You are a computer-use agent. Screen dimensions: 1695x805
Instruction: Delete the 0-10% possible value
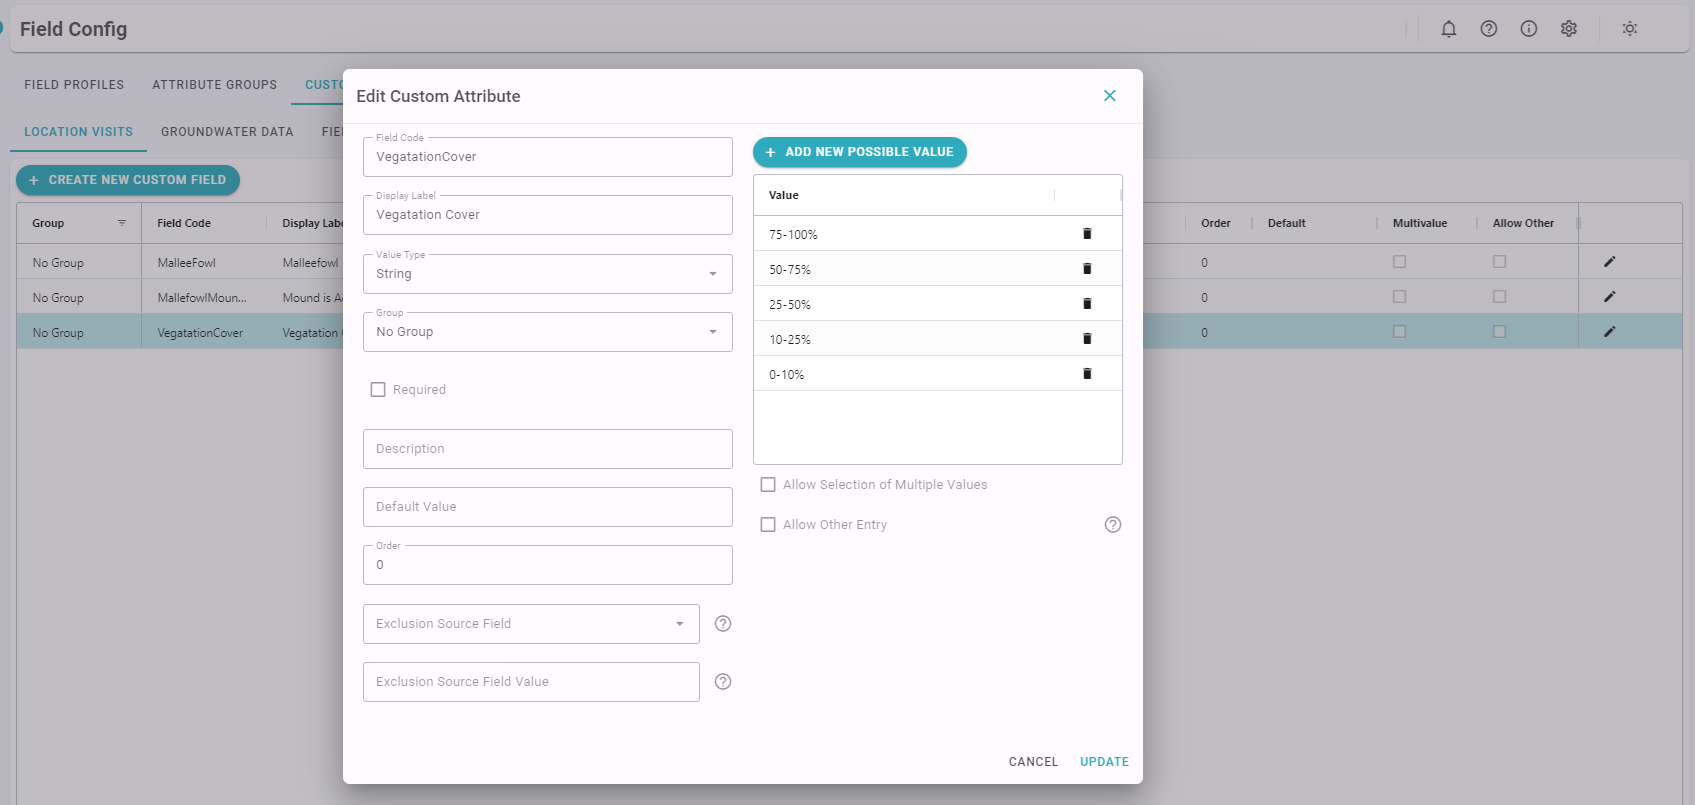[x=1087, y=374]
